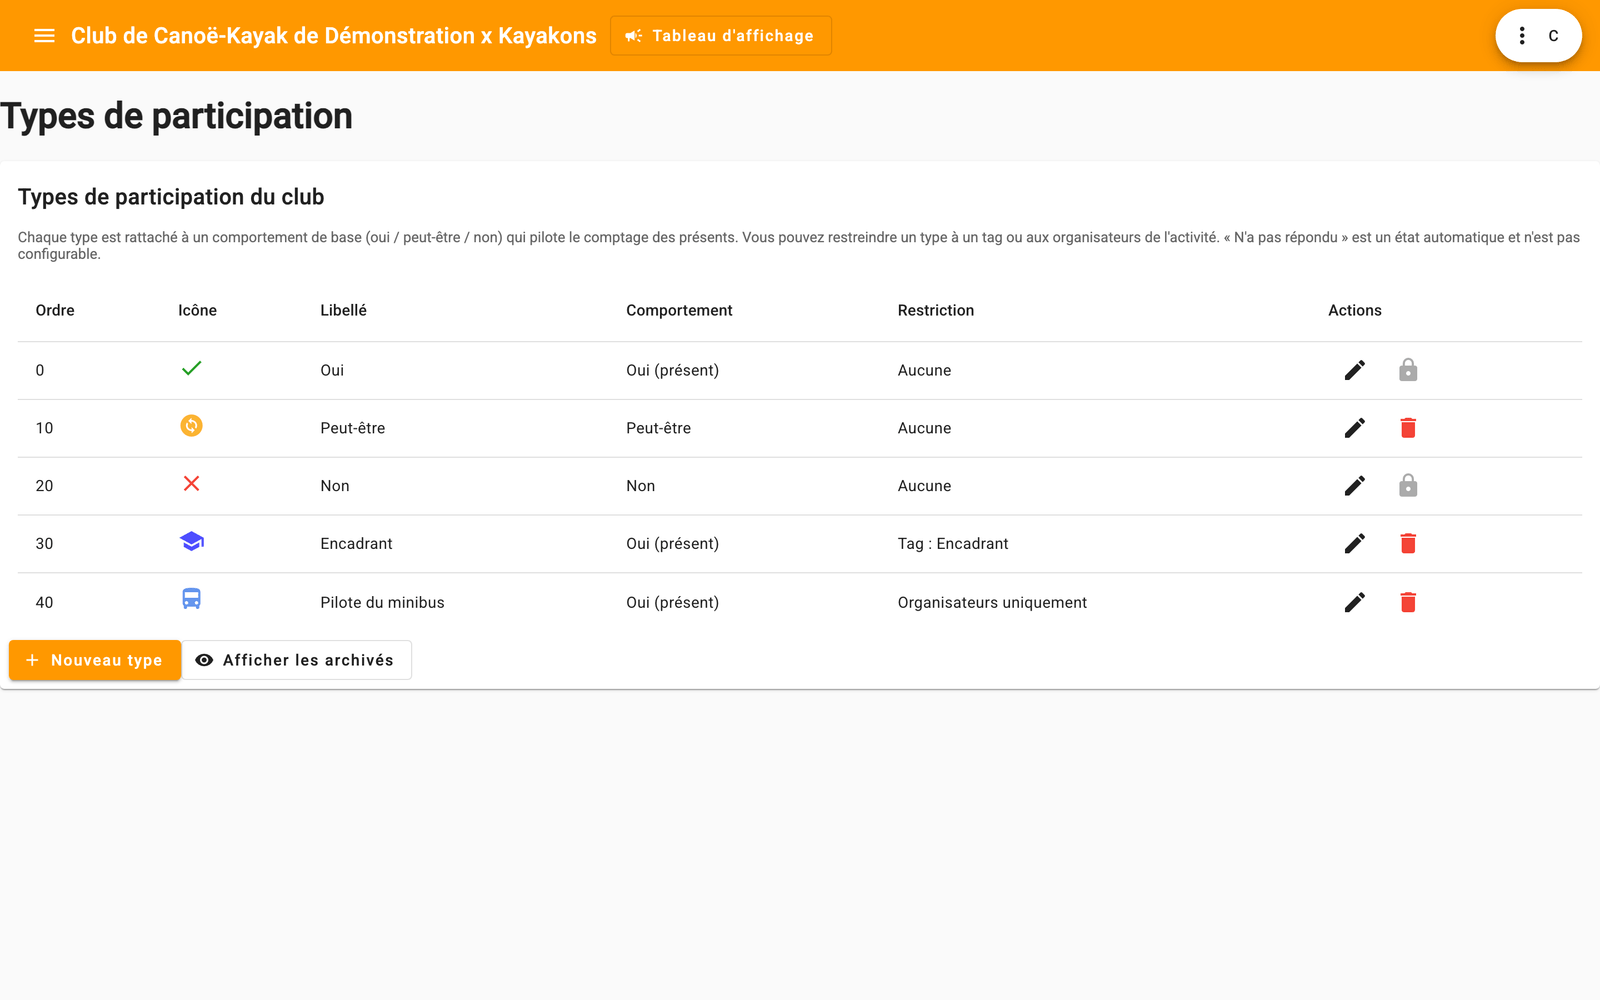Edit the Non participation type
1600x1000 pixels.
1355,486
